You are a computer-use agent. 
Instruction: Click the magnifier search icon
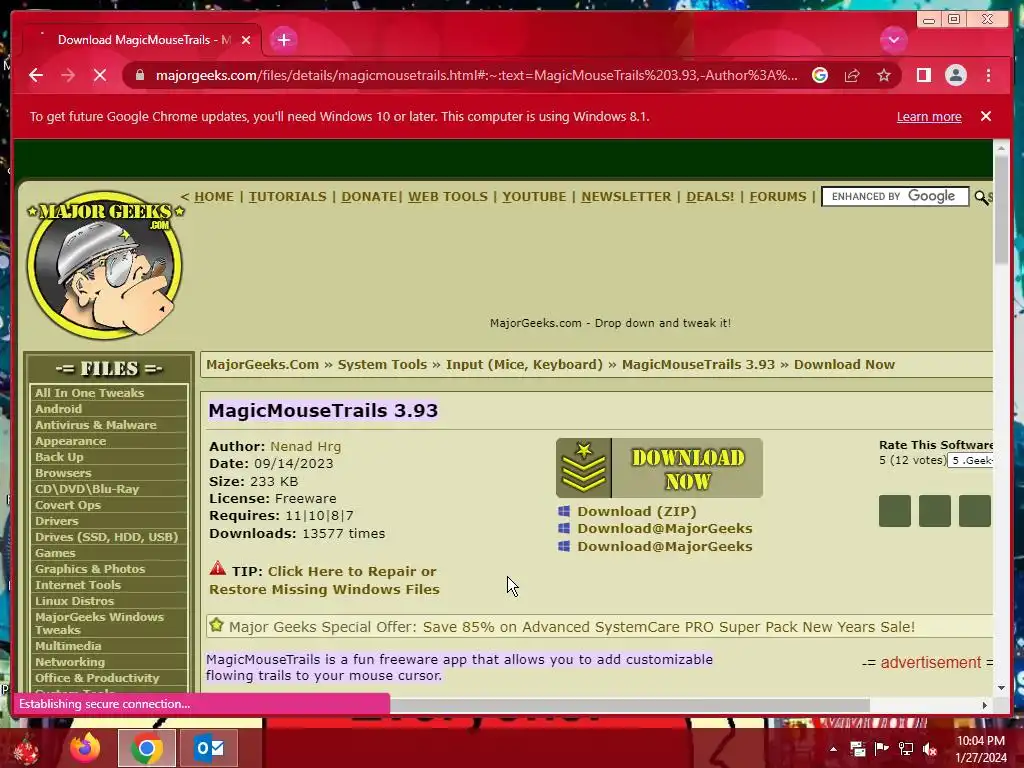click(981, 197)
